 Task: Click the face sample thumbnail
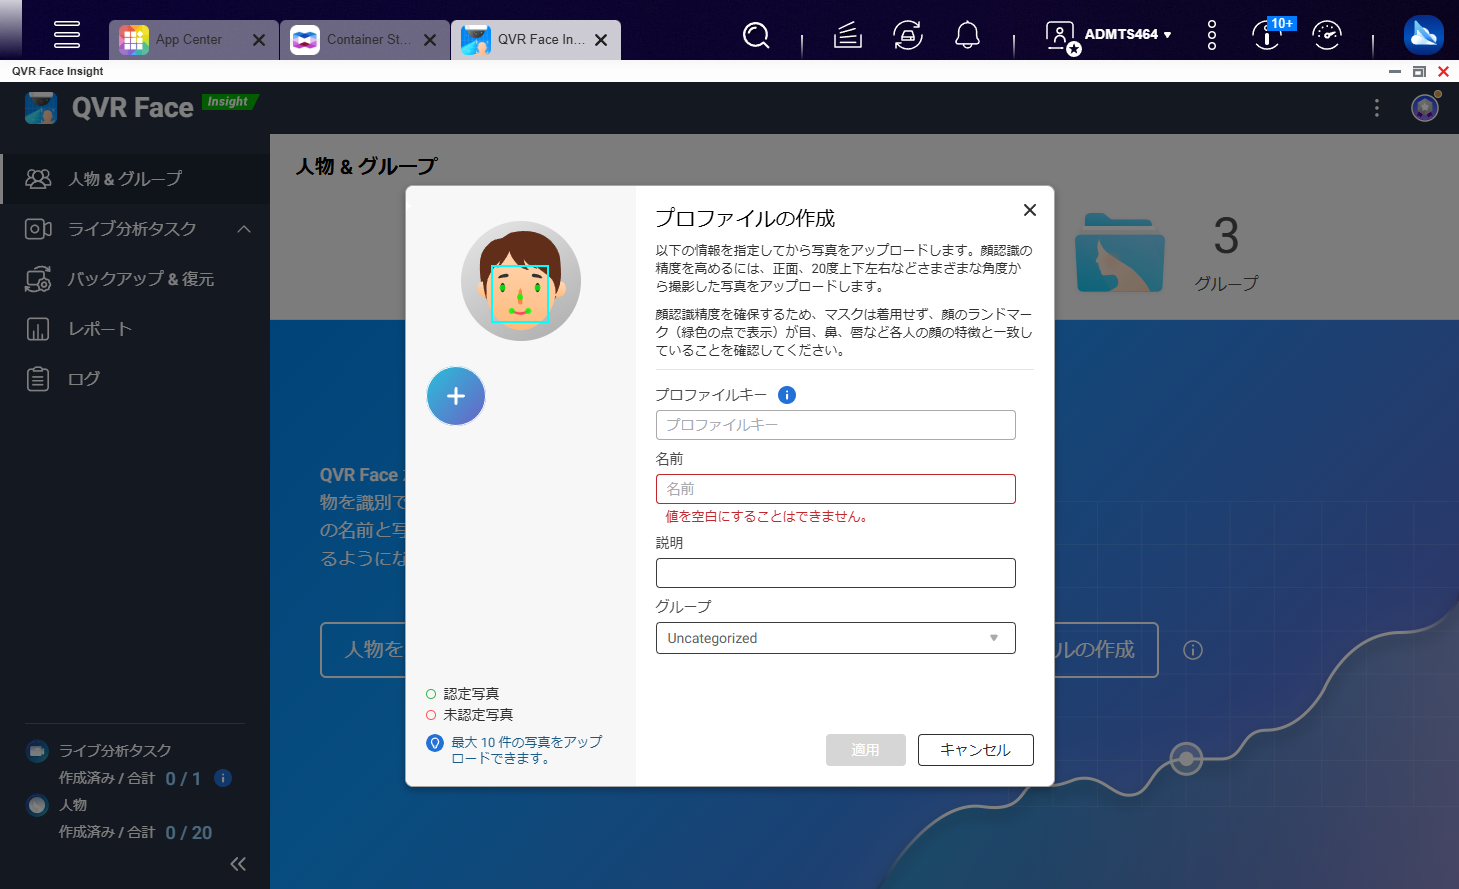521,281
